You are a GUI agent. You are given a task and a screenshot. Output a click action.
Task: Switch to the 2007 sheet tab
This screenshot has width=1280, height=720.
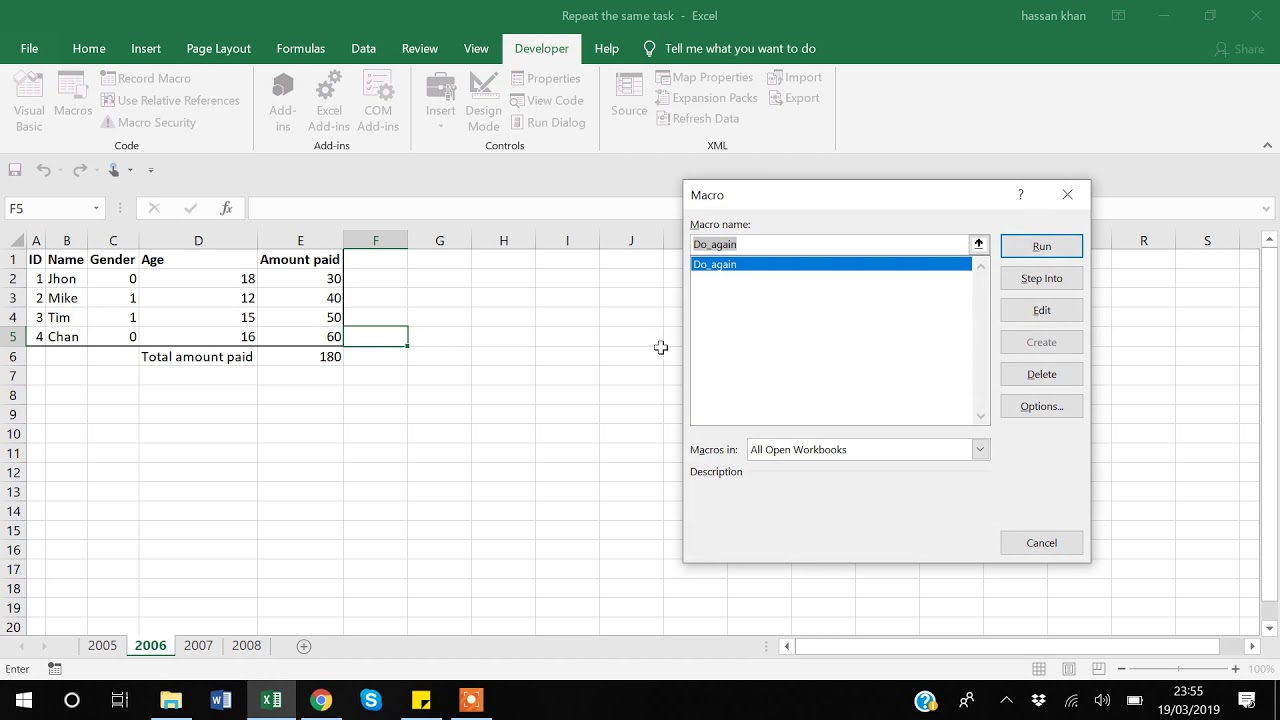click(198, 646)
